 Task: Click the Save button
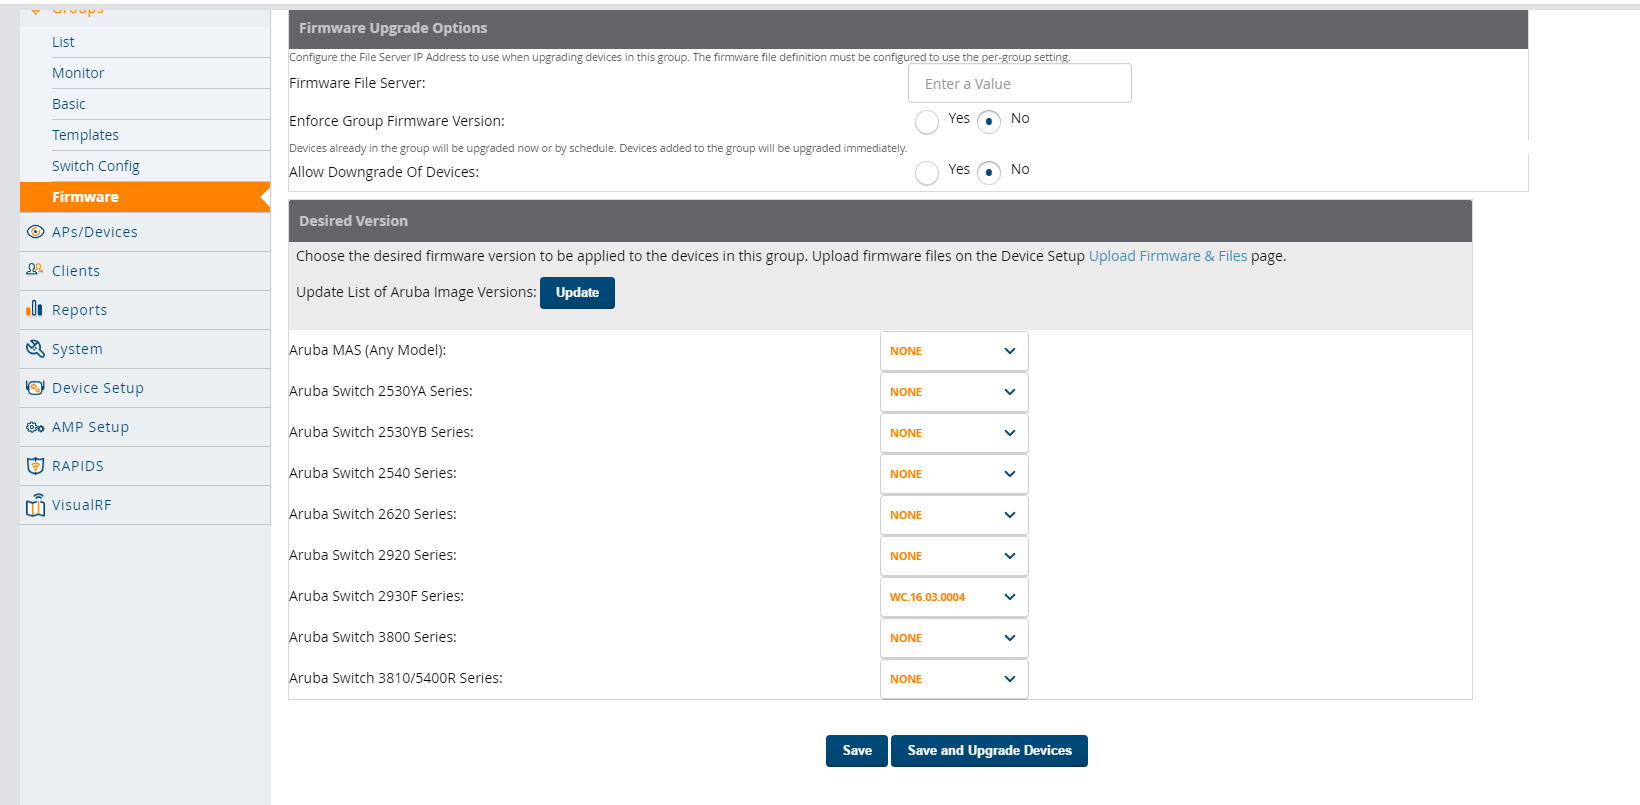[857, 751]
